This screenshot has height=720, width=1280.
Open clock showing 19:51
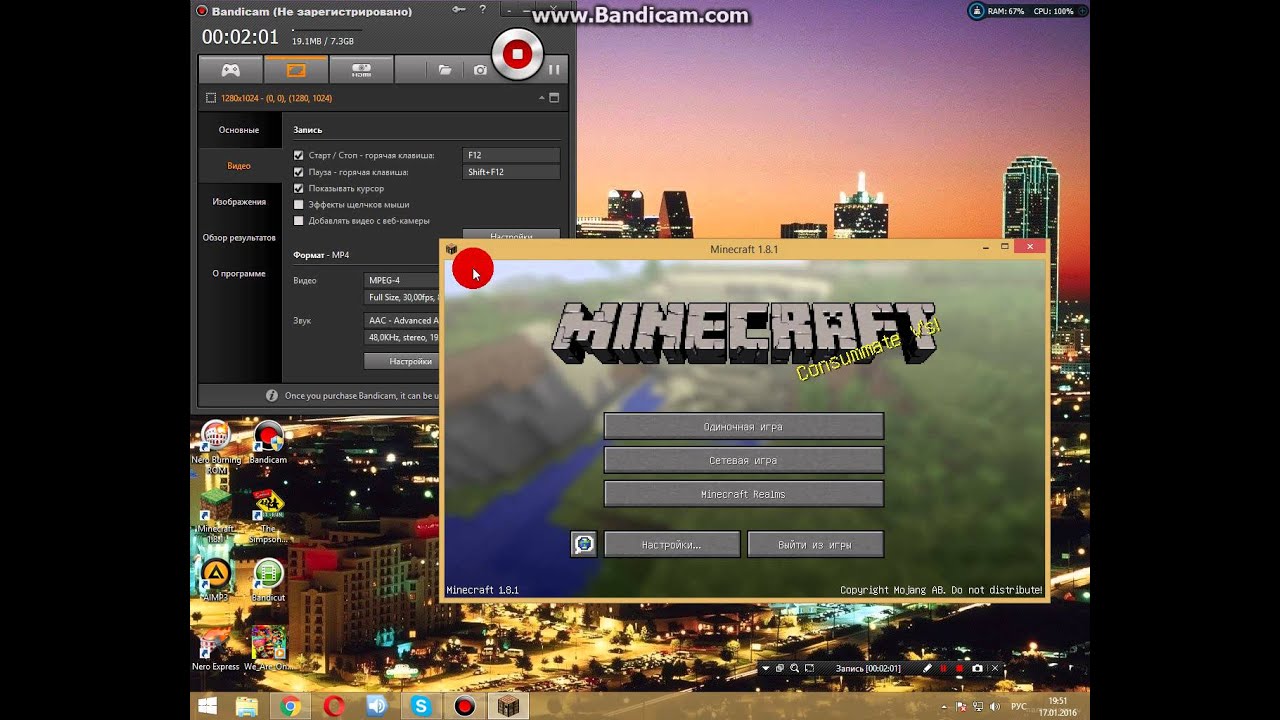pos(1057,706)
